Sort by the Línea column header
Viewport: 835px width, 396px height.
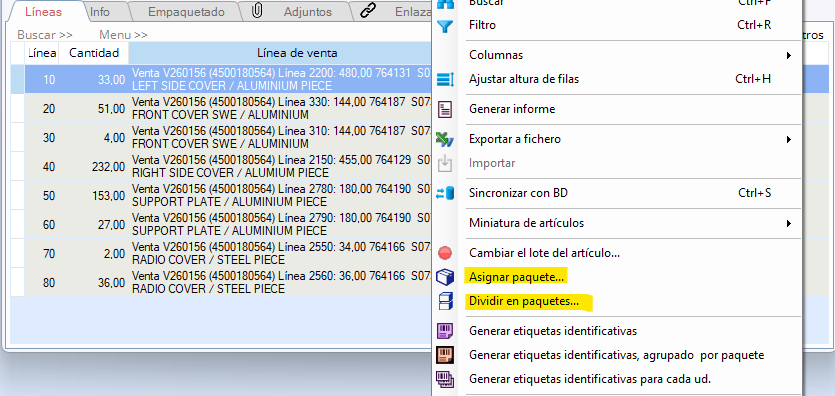(x=42, y=53)
